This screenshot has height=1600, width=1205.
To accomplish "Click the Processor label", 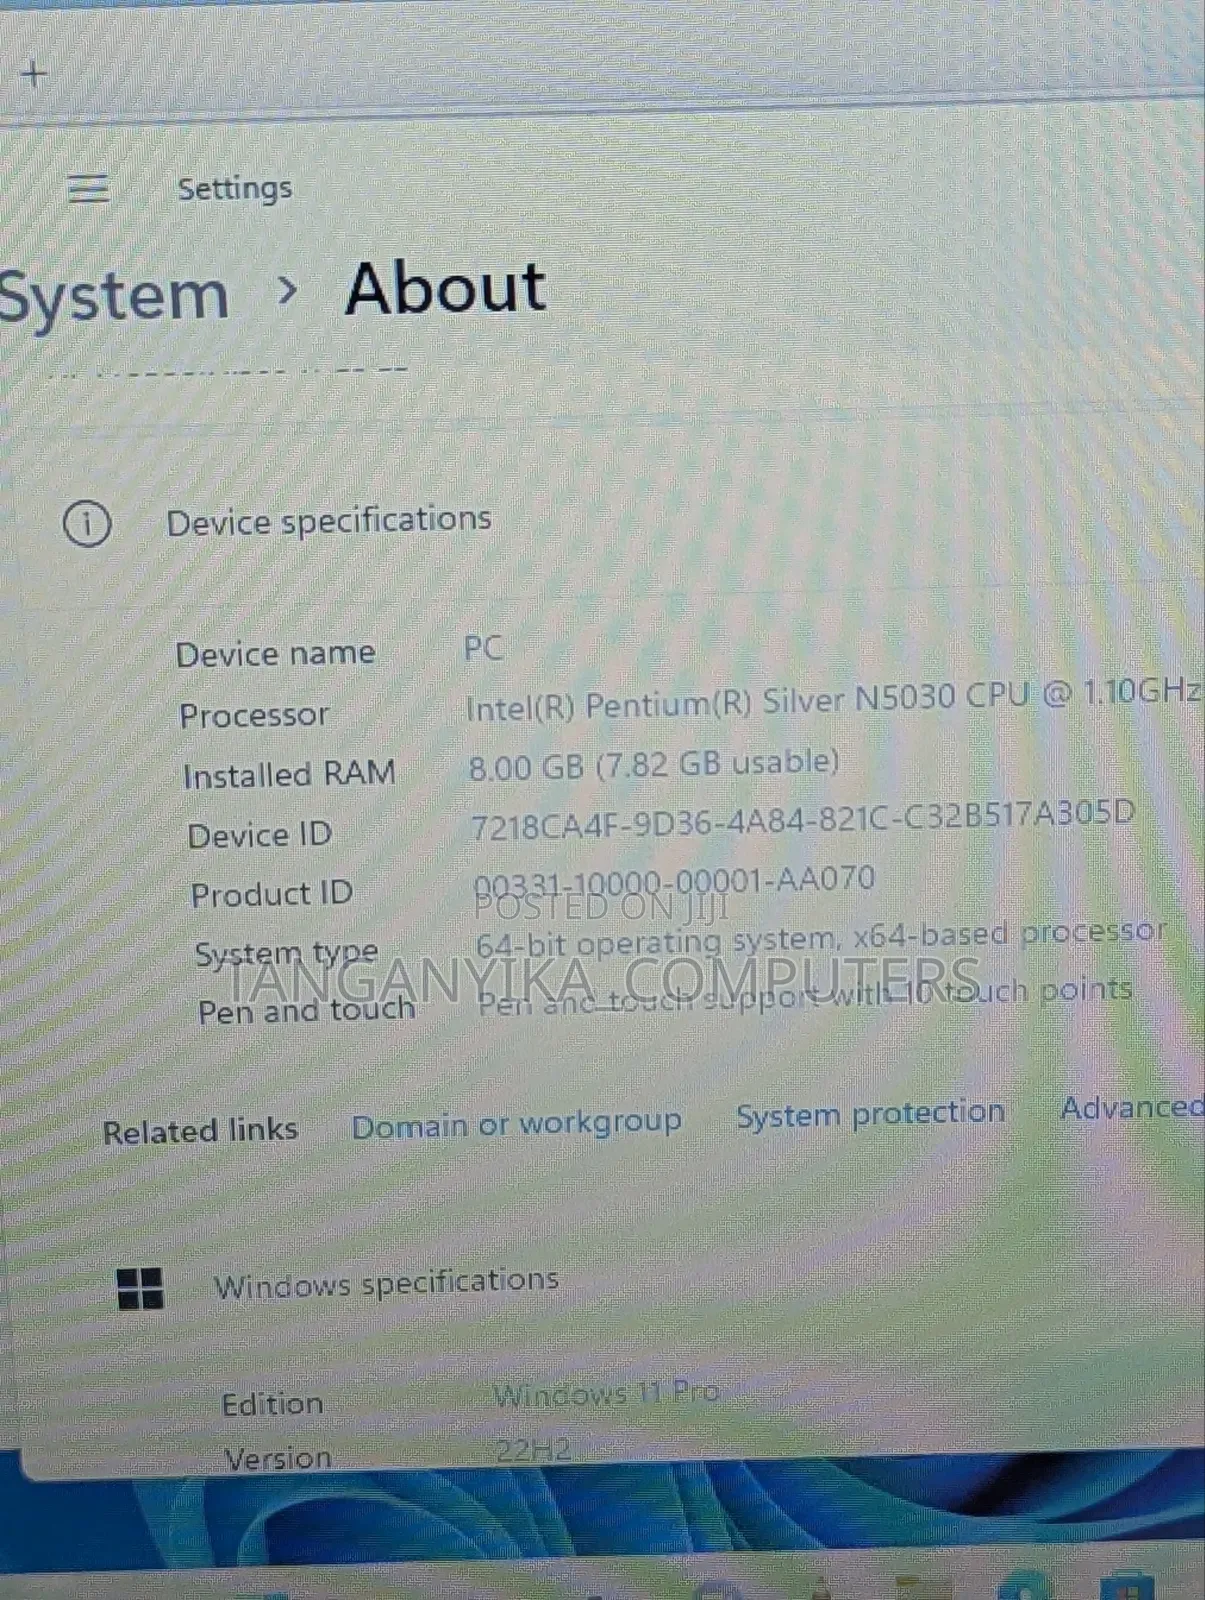I will click(254, 715).
